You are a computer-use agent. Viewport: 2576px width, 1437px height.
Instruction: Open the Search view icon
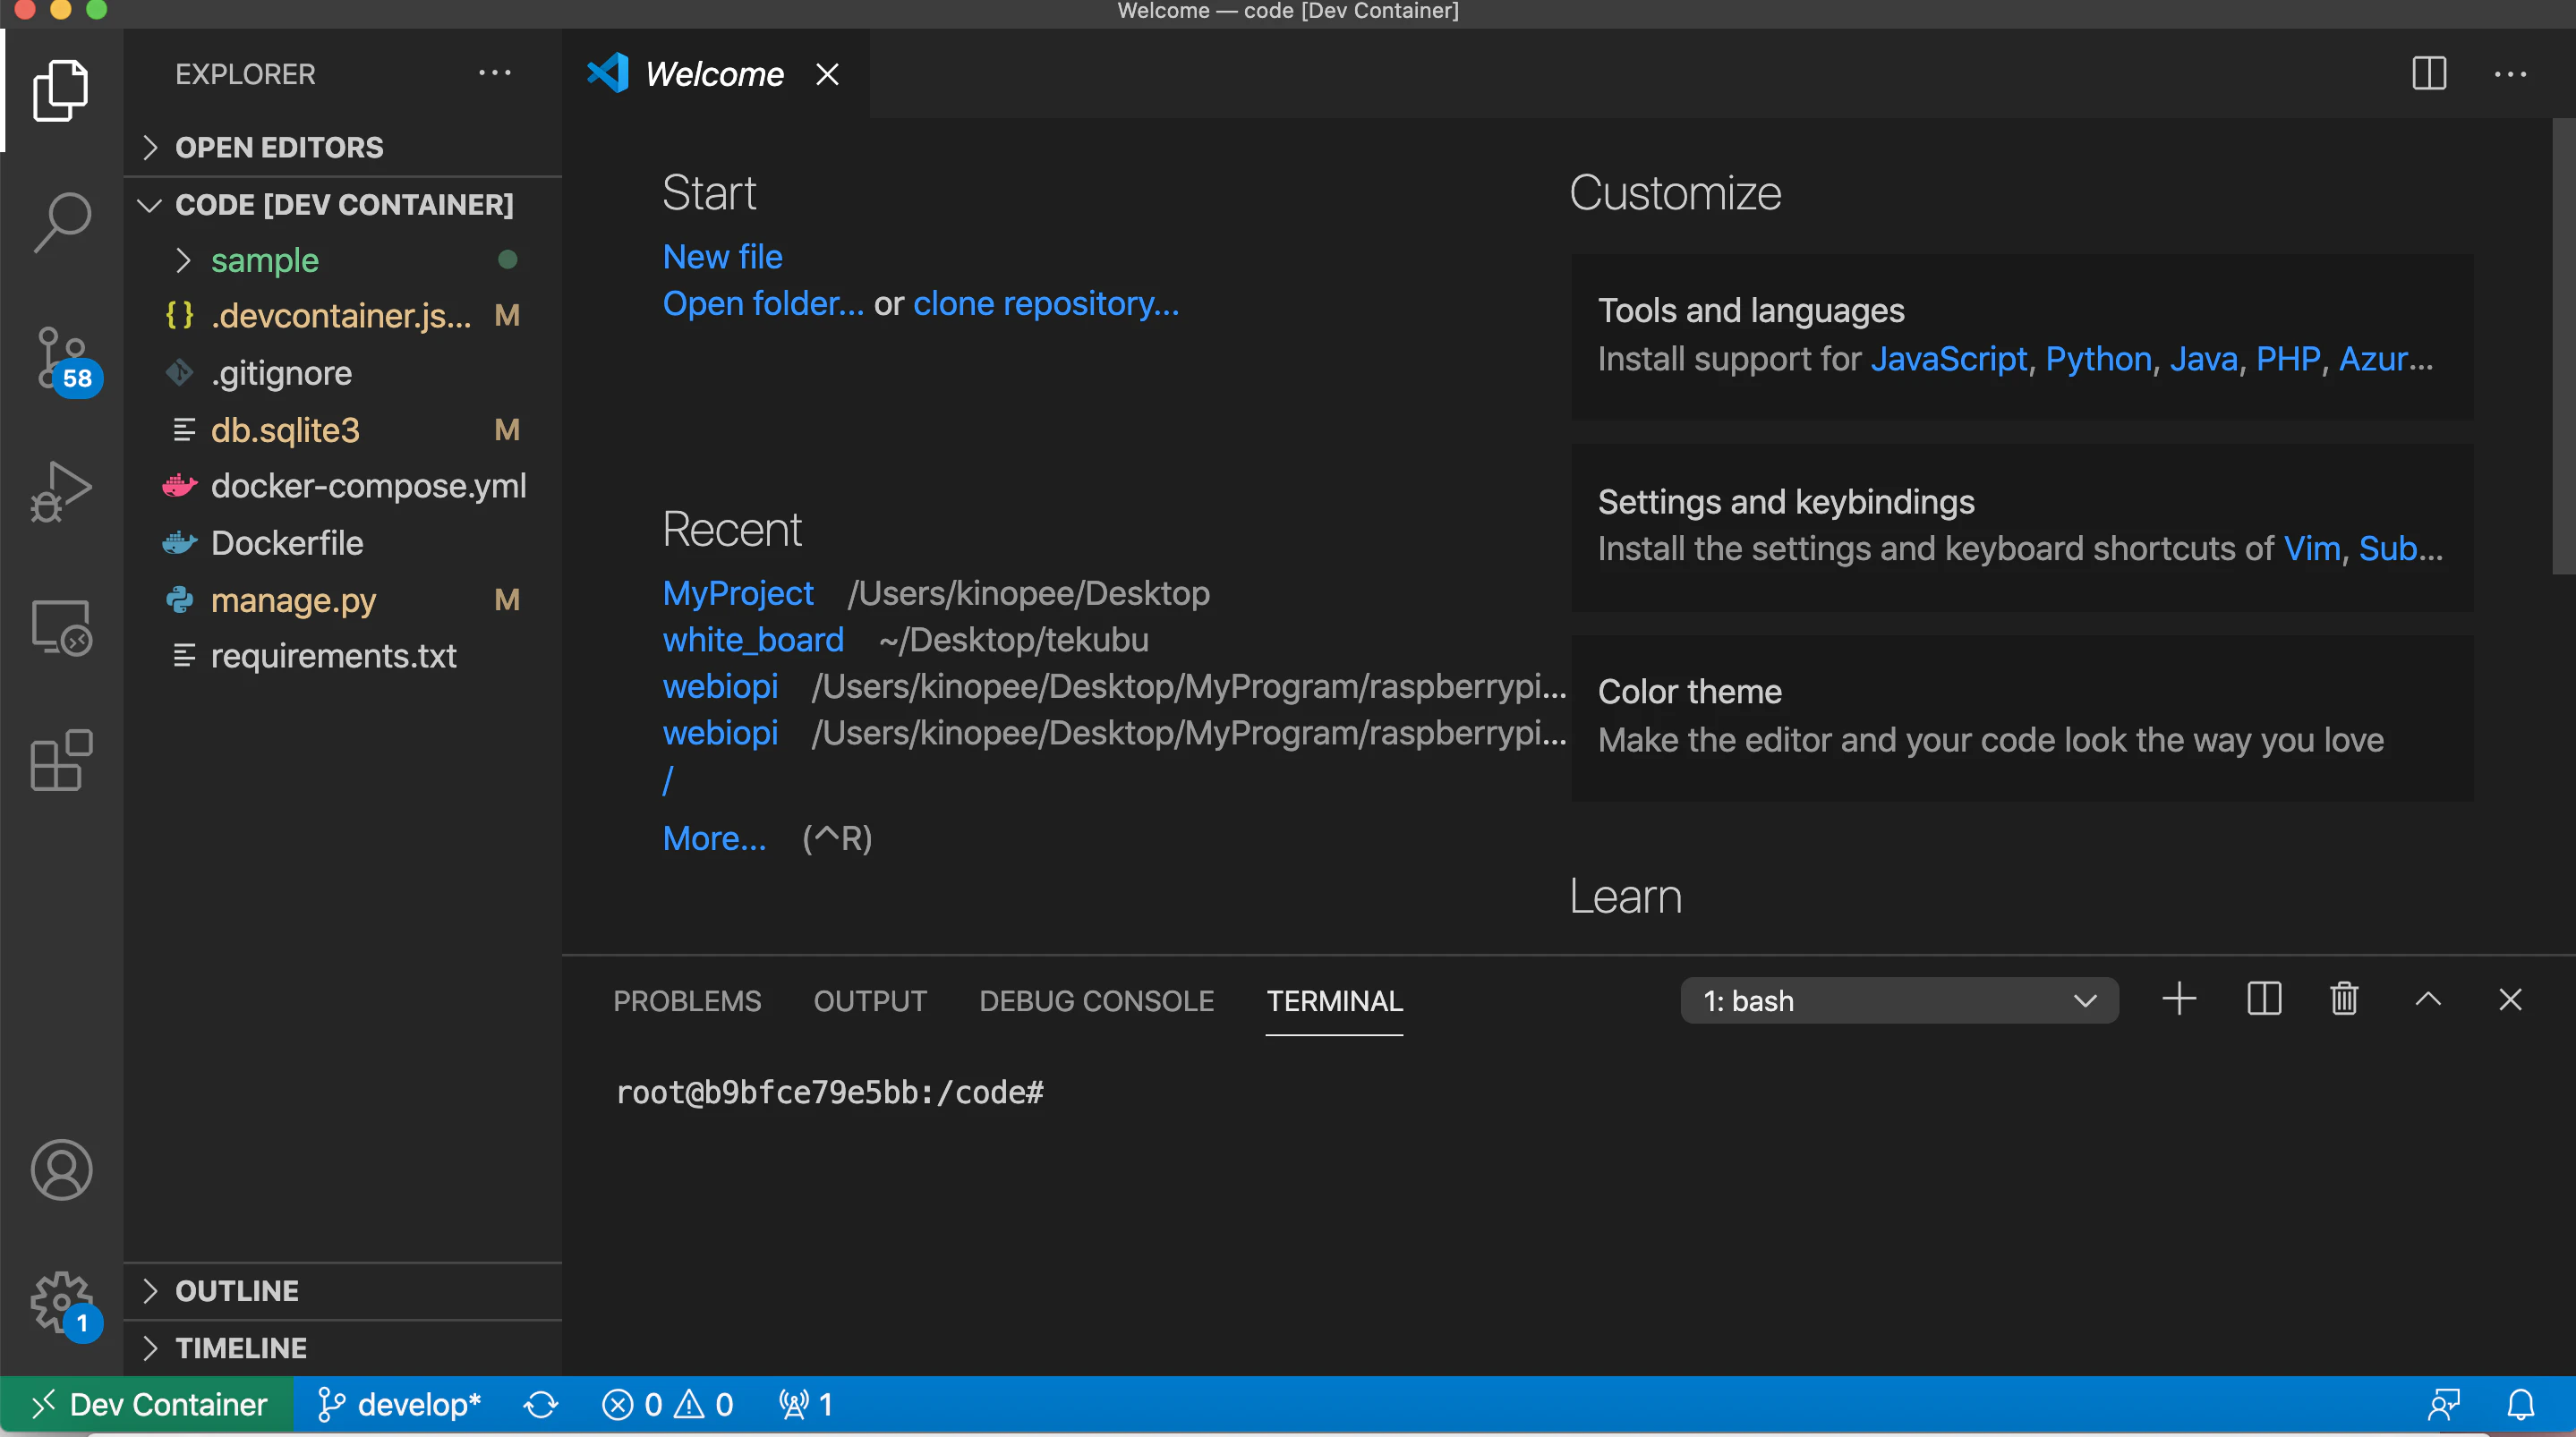[x=61, y=222]
